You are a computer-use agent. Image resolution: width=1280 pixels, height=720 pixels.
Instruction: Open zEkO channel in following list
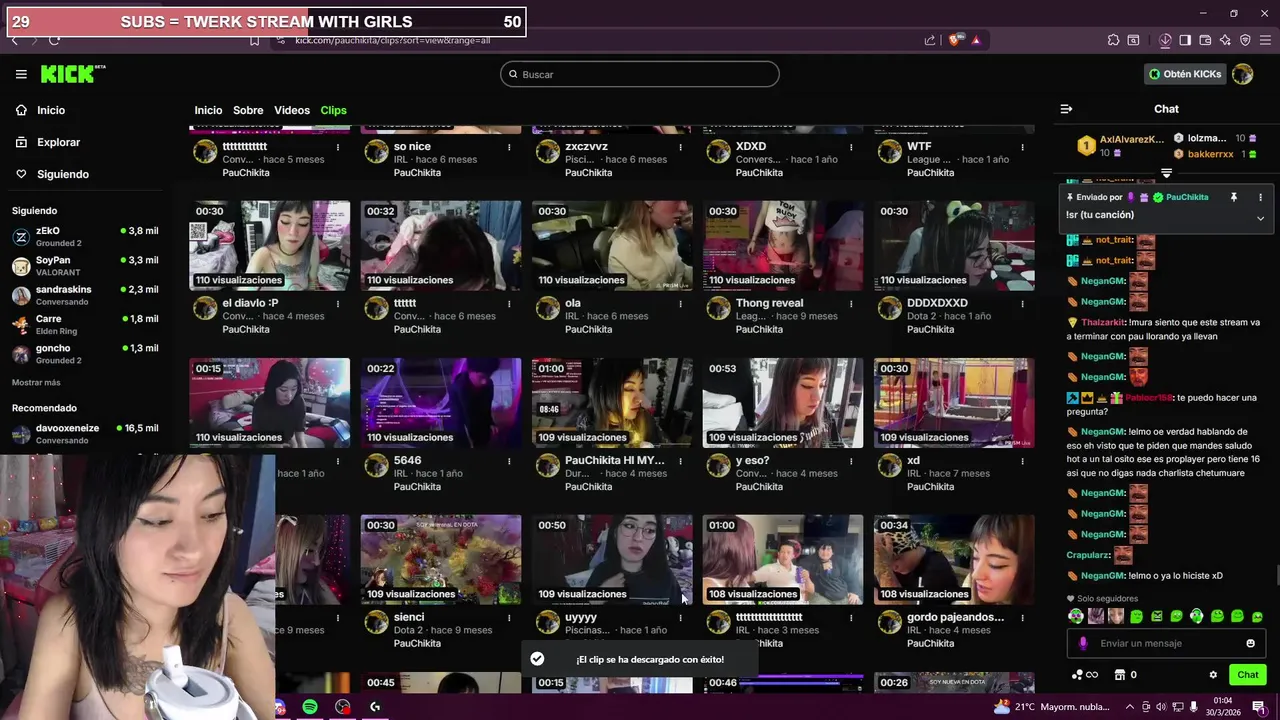click(x=84, y=236)
